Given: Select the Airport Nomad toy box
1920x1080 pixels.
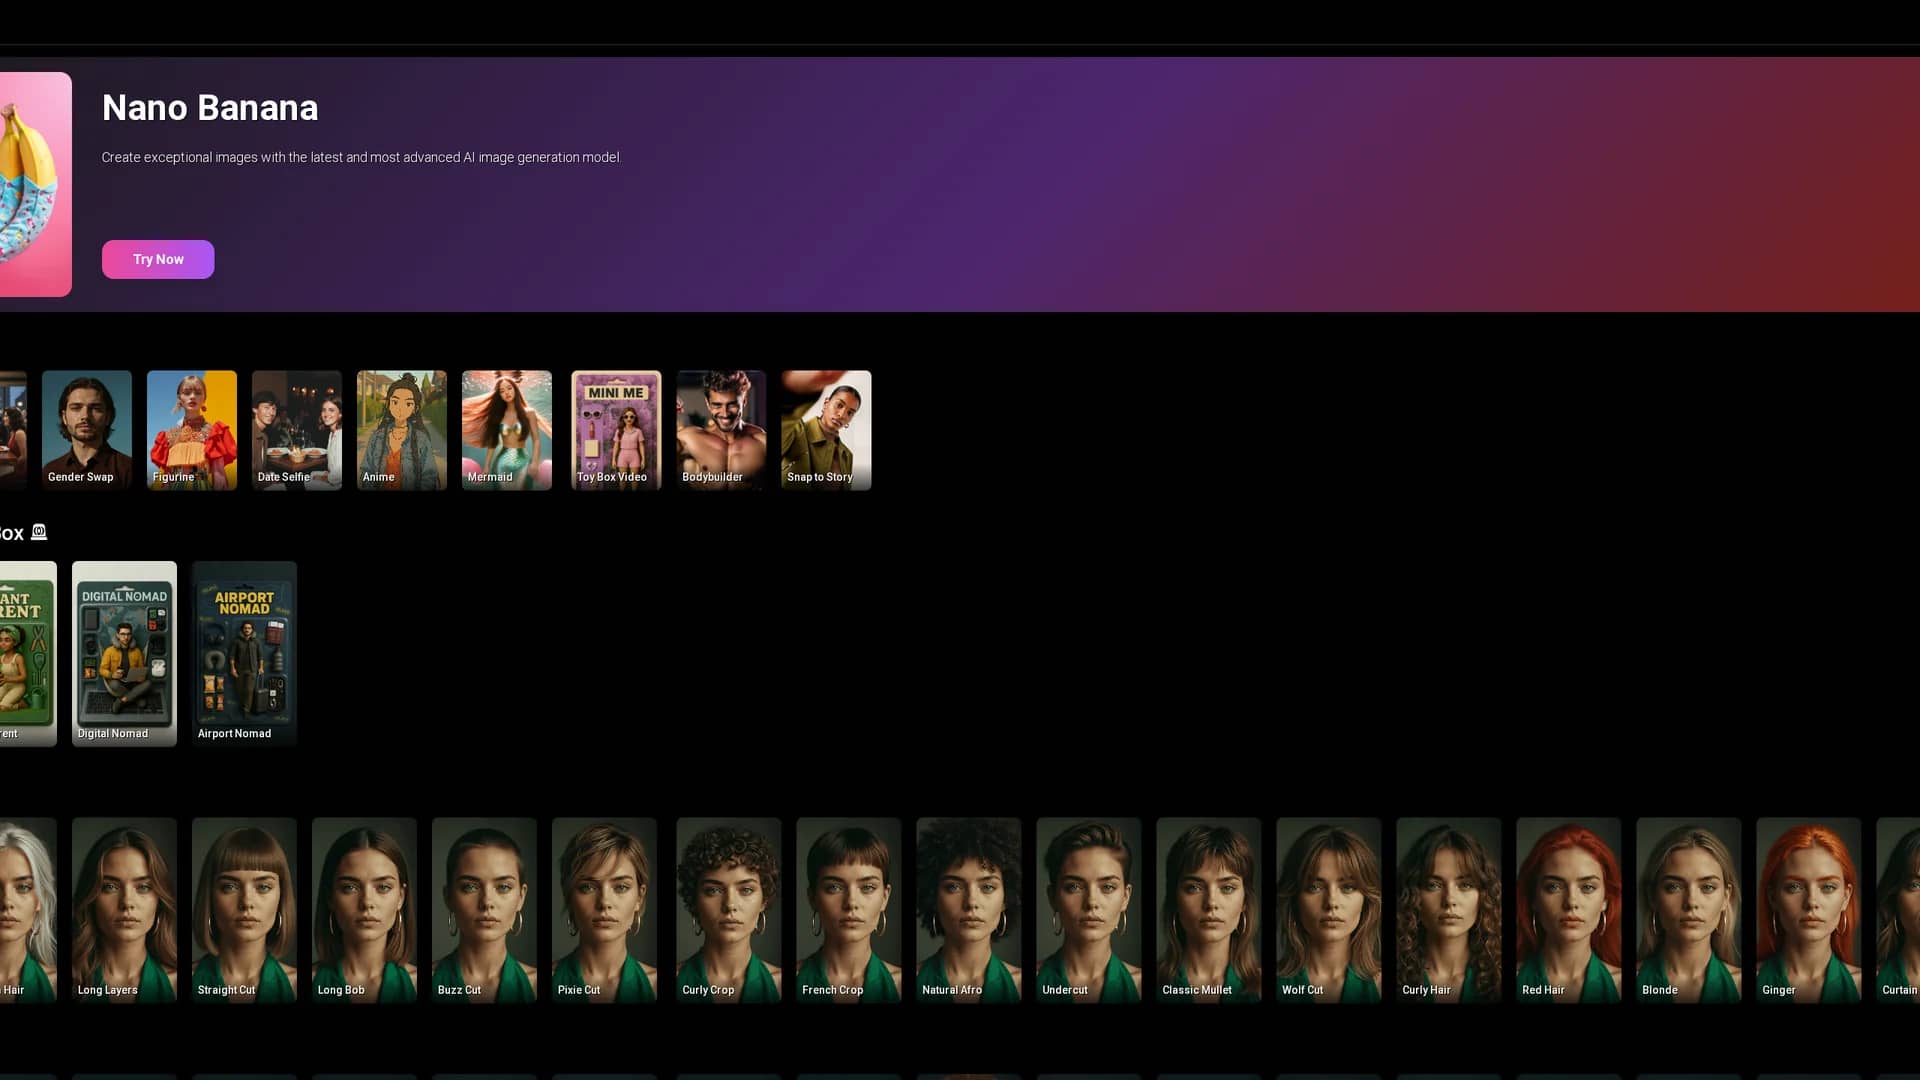Looking at the screenshot, I should tap(244, 653).
